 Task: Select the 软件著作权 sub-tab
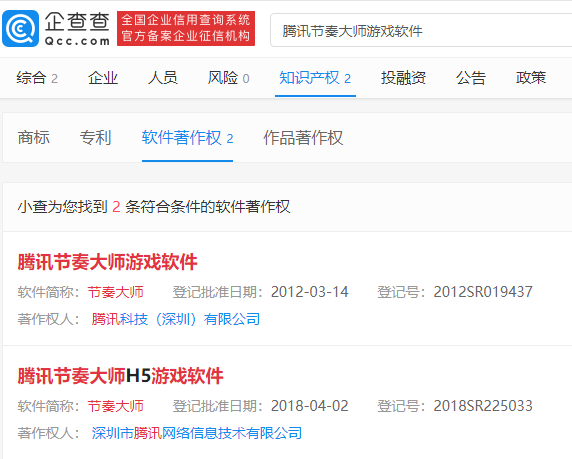pyautogui.click(x=188, y=138)
